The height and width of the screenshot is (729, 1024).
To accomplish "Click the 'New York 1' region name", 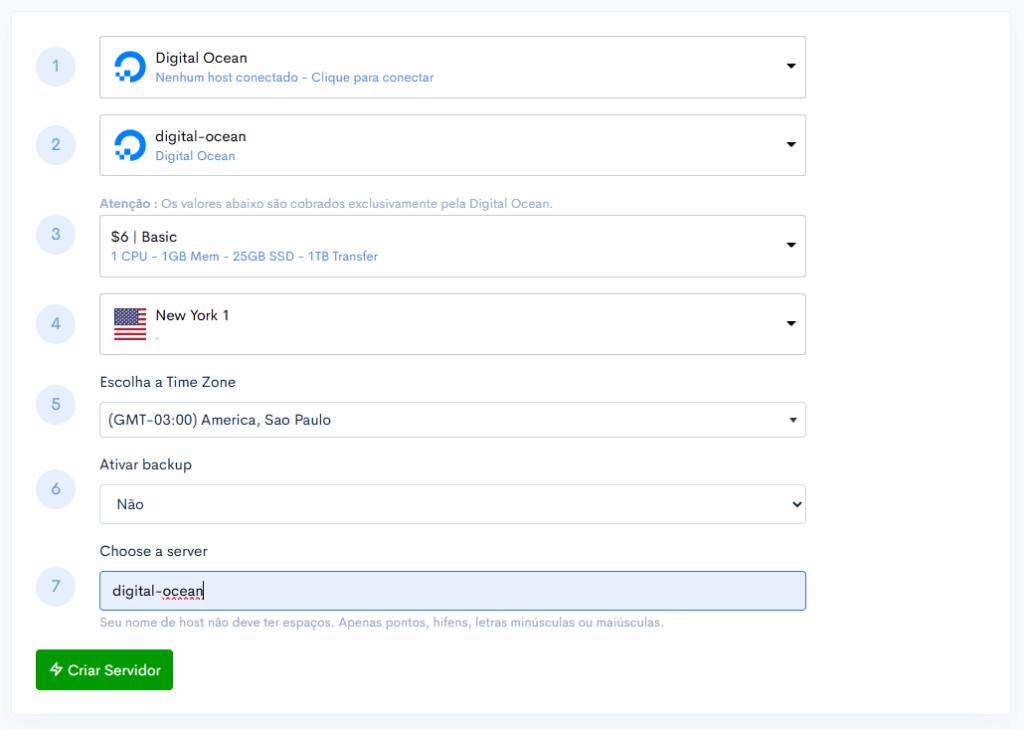I will tap(192, 316).
